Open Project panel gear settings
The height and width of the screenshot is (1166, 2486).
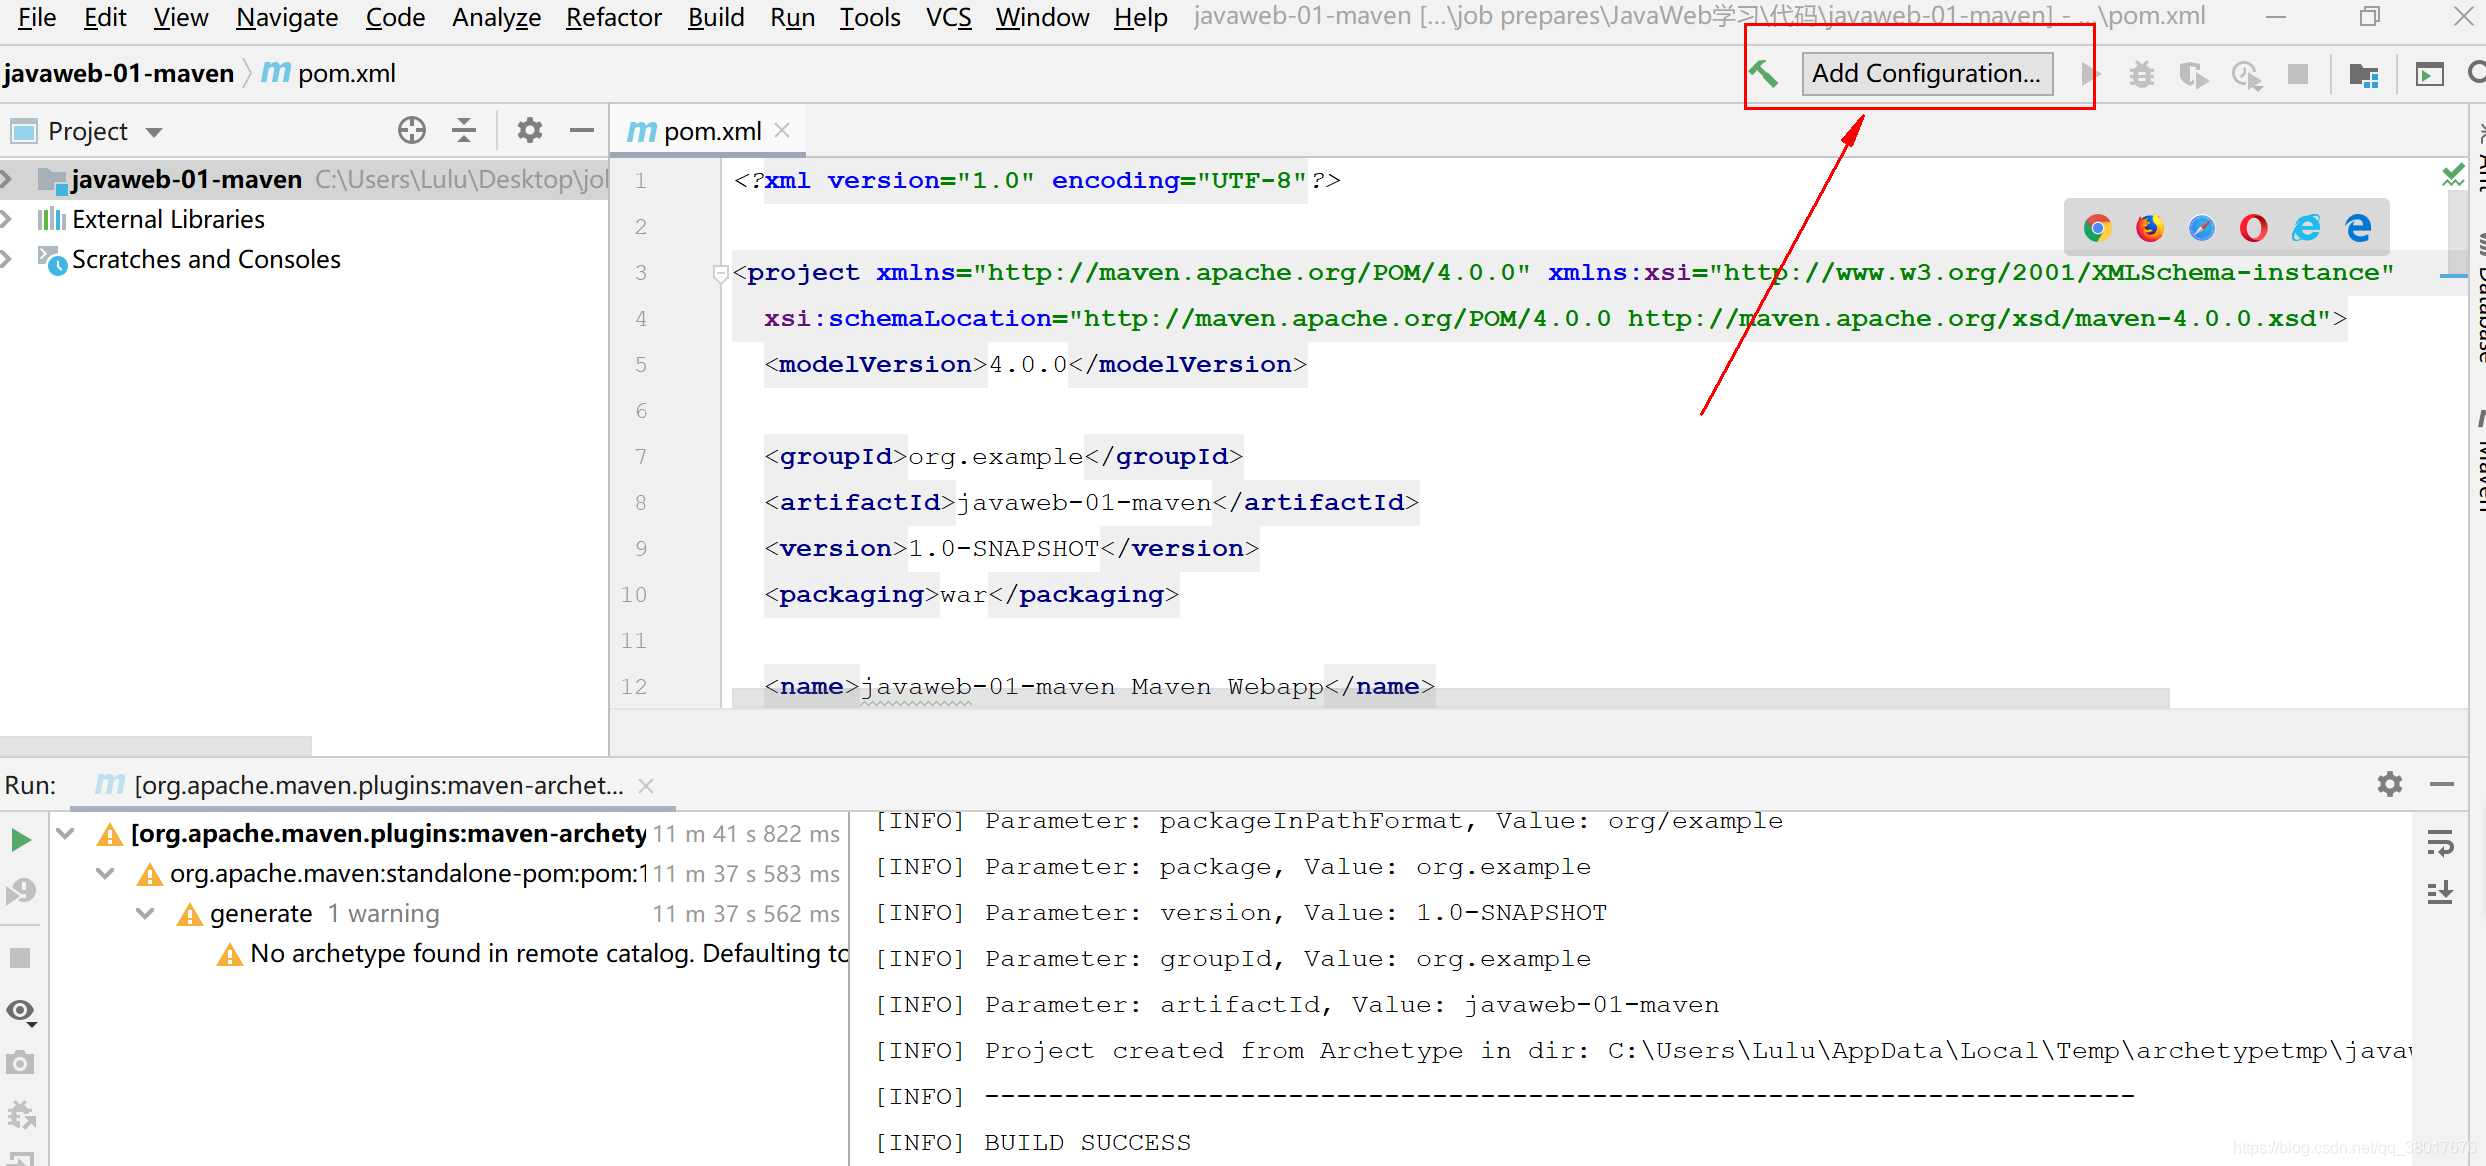click(x=529, y=131)
